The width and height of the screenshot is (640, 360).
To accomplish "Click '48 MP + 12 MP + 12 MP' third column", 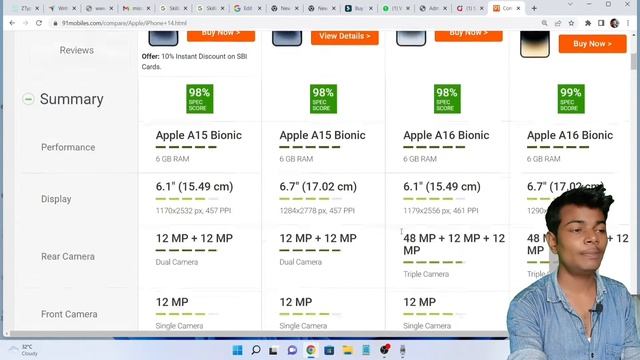I will pos(454,244).
